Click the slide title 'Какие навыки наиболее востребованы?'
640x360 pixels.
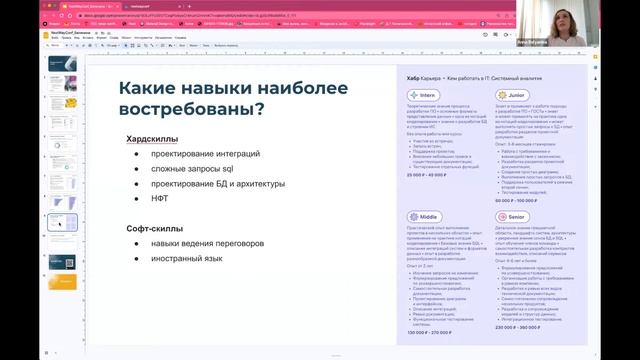233,98
